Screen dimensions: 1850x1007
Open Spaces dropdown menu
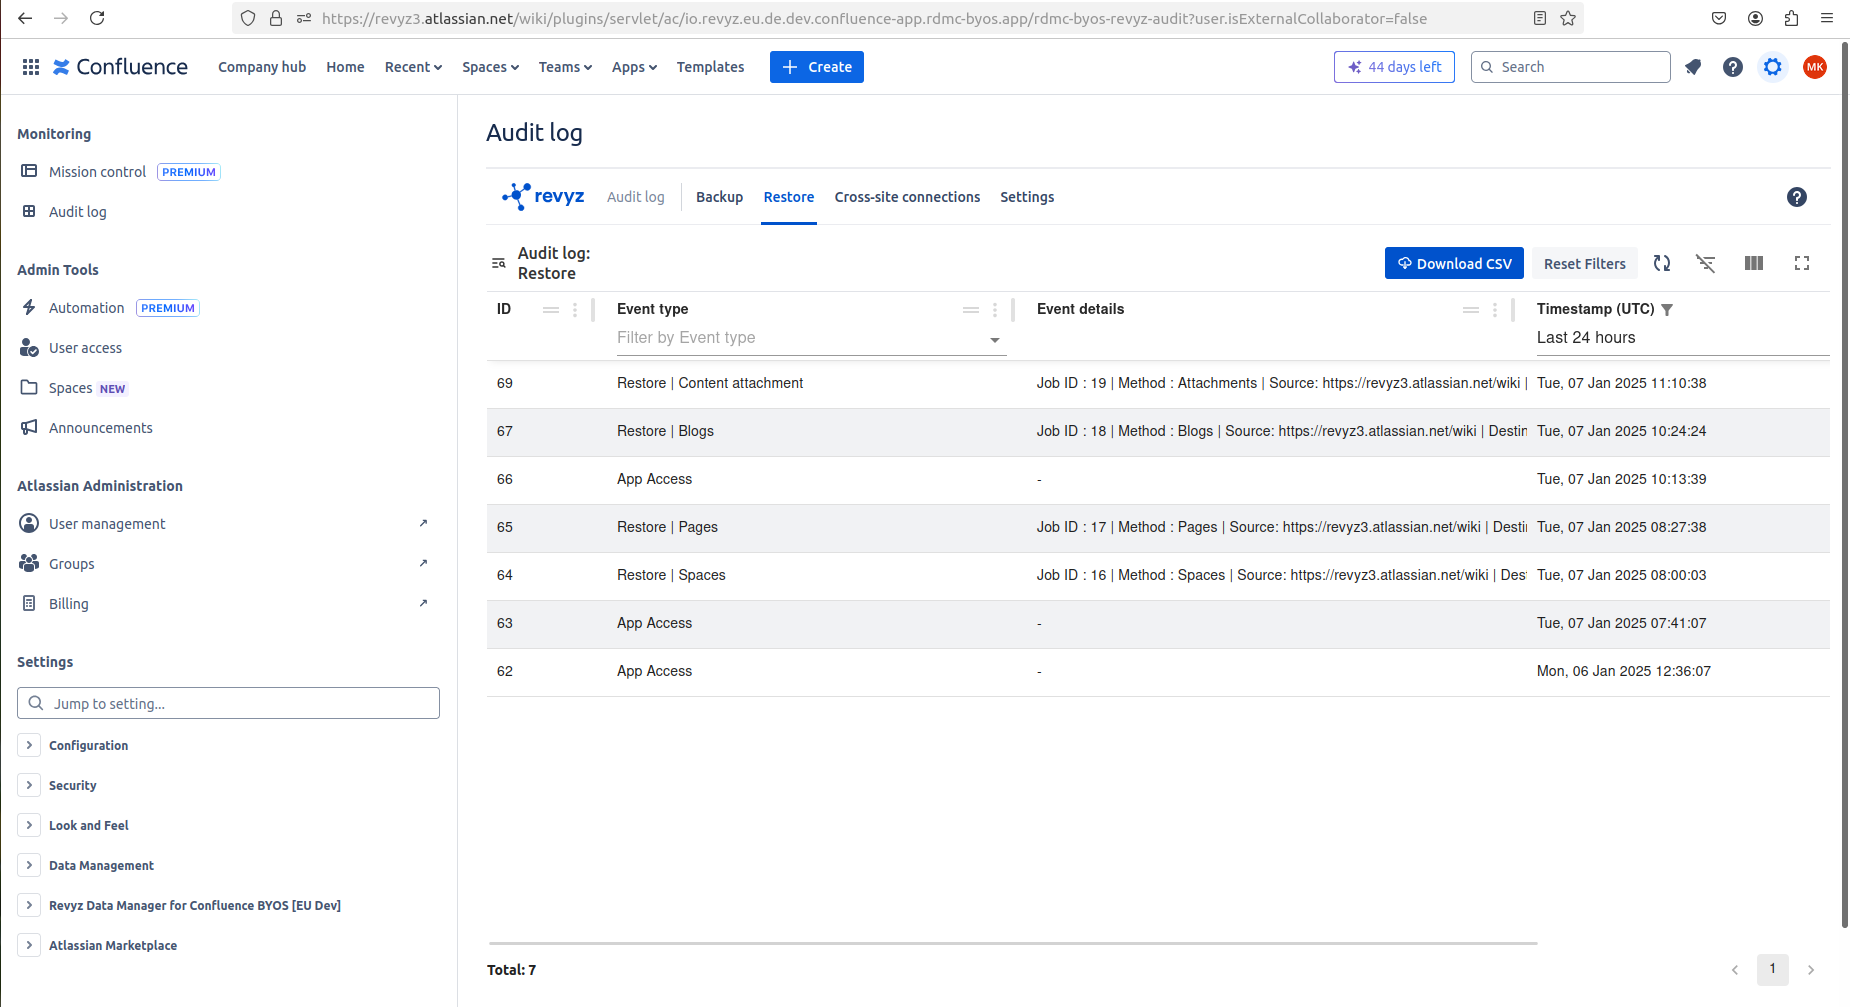point(490,67)
